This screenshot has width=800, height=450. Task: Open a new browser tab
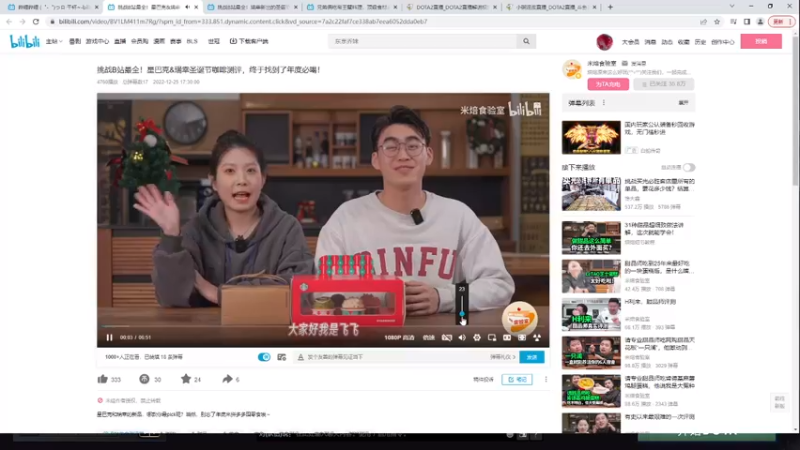[x=610, y=7]
